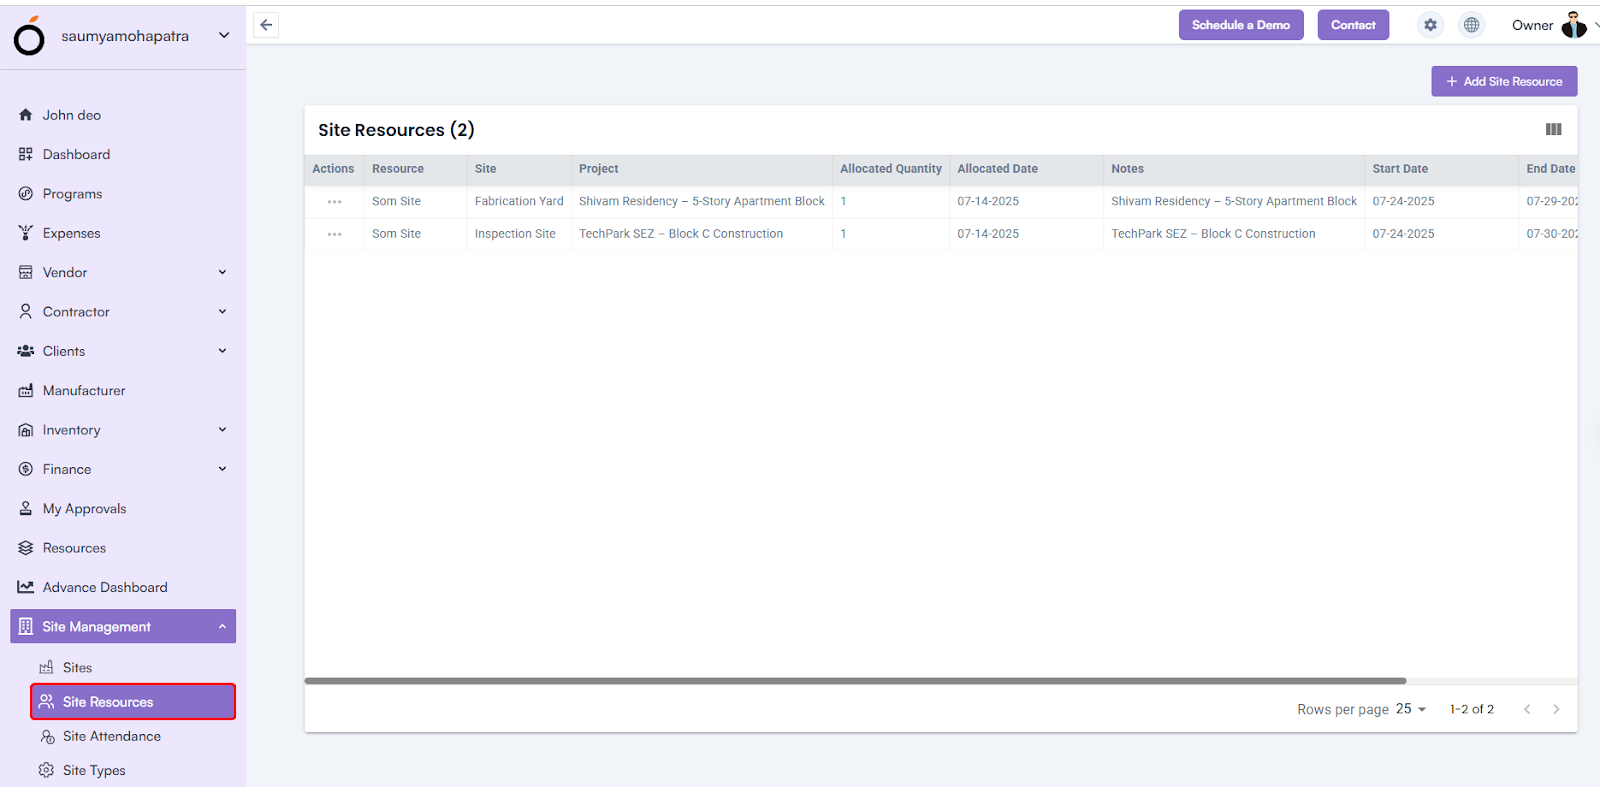Screen dimensions: 1600x787
Task: Click the Schedule a Demo button
Action: (1241, 25)
